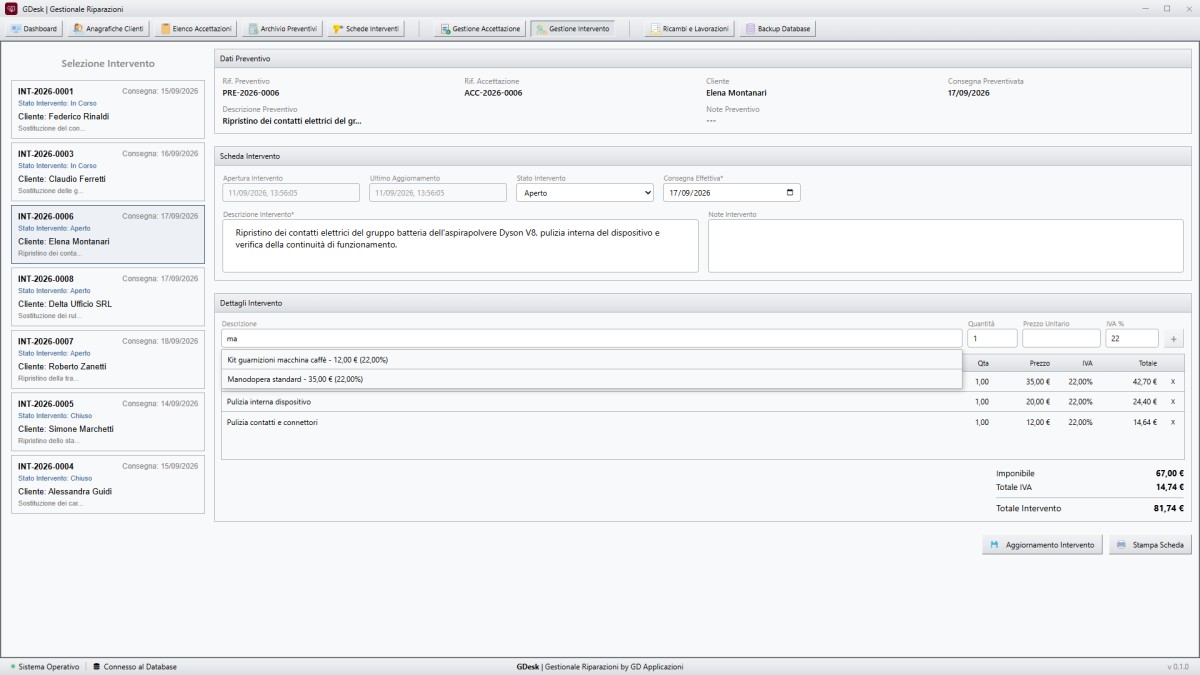This screenshot has height=675, width=1200.
Task: Go to Anagrafiche Clienti
Action: [110, 29]
